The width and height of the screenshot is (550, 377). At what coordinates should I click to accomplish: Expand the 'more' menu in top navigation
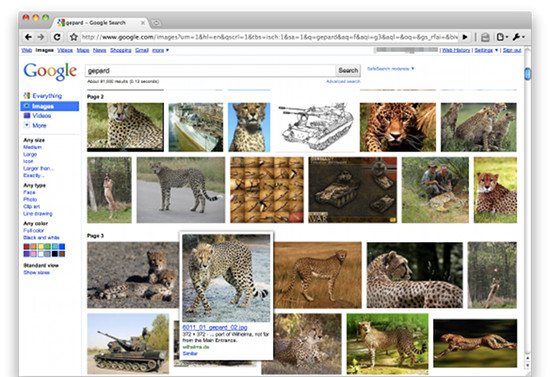click(x=160, y=50)
